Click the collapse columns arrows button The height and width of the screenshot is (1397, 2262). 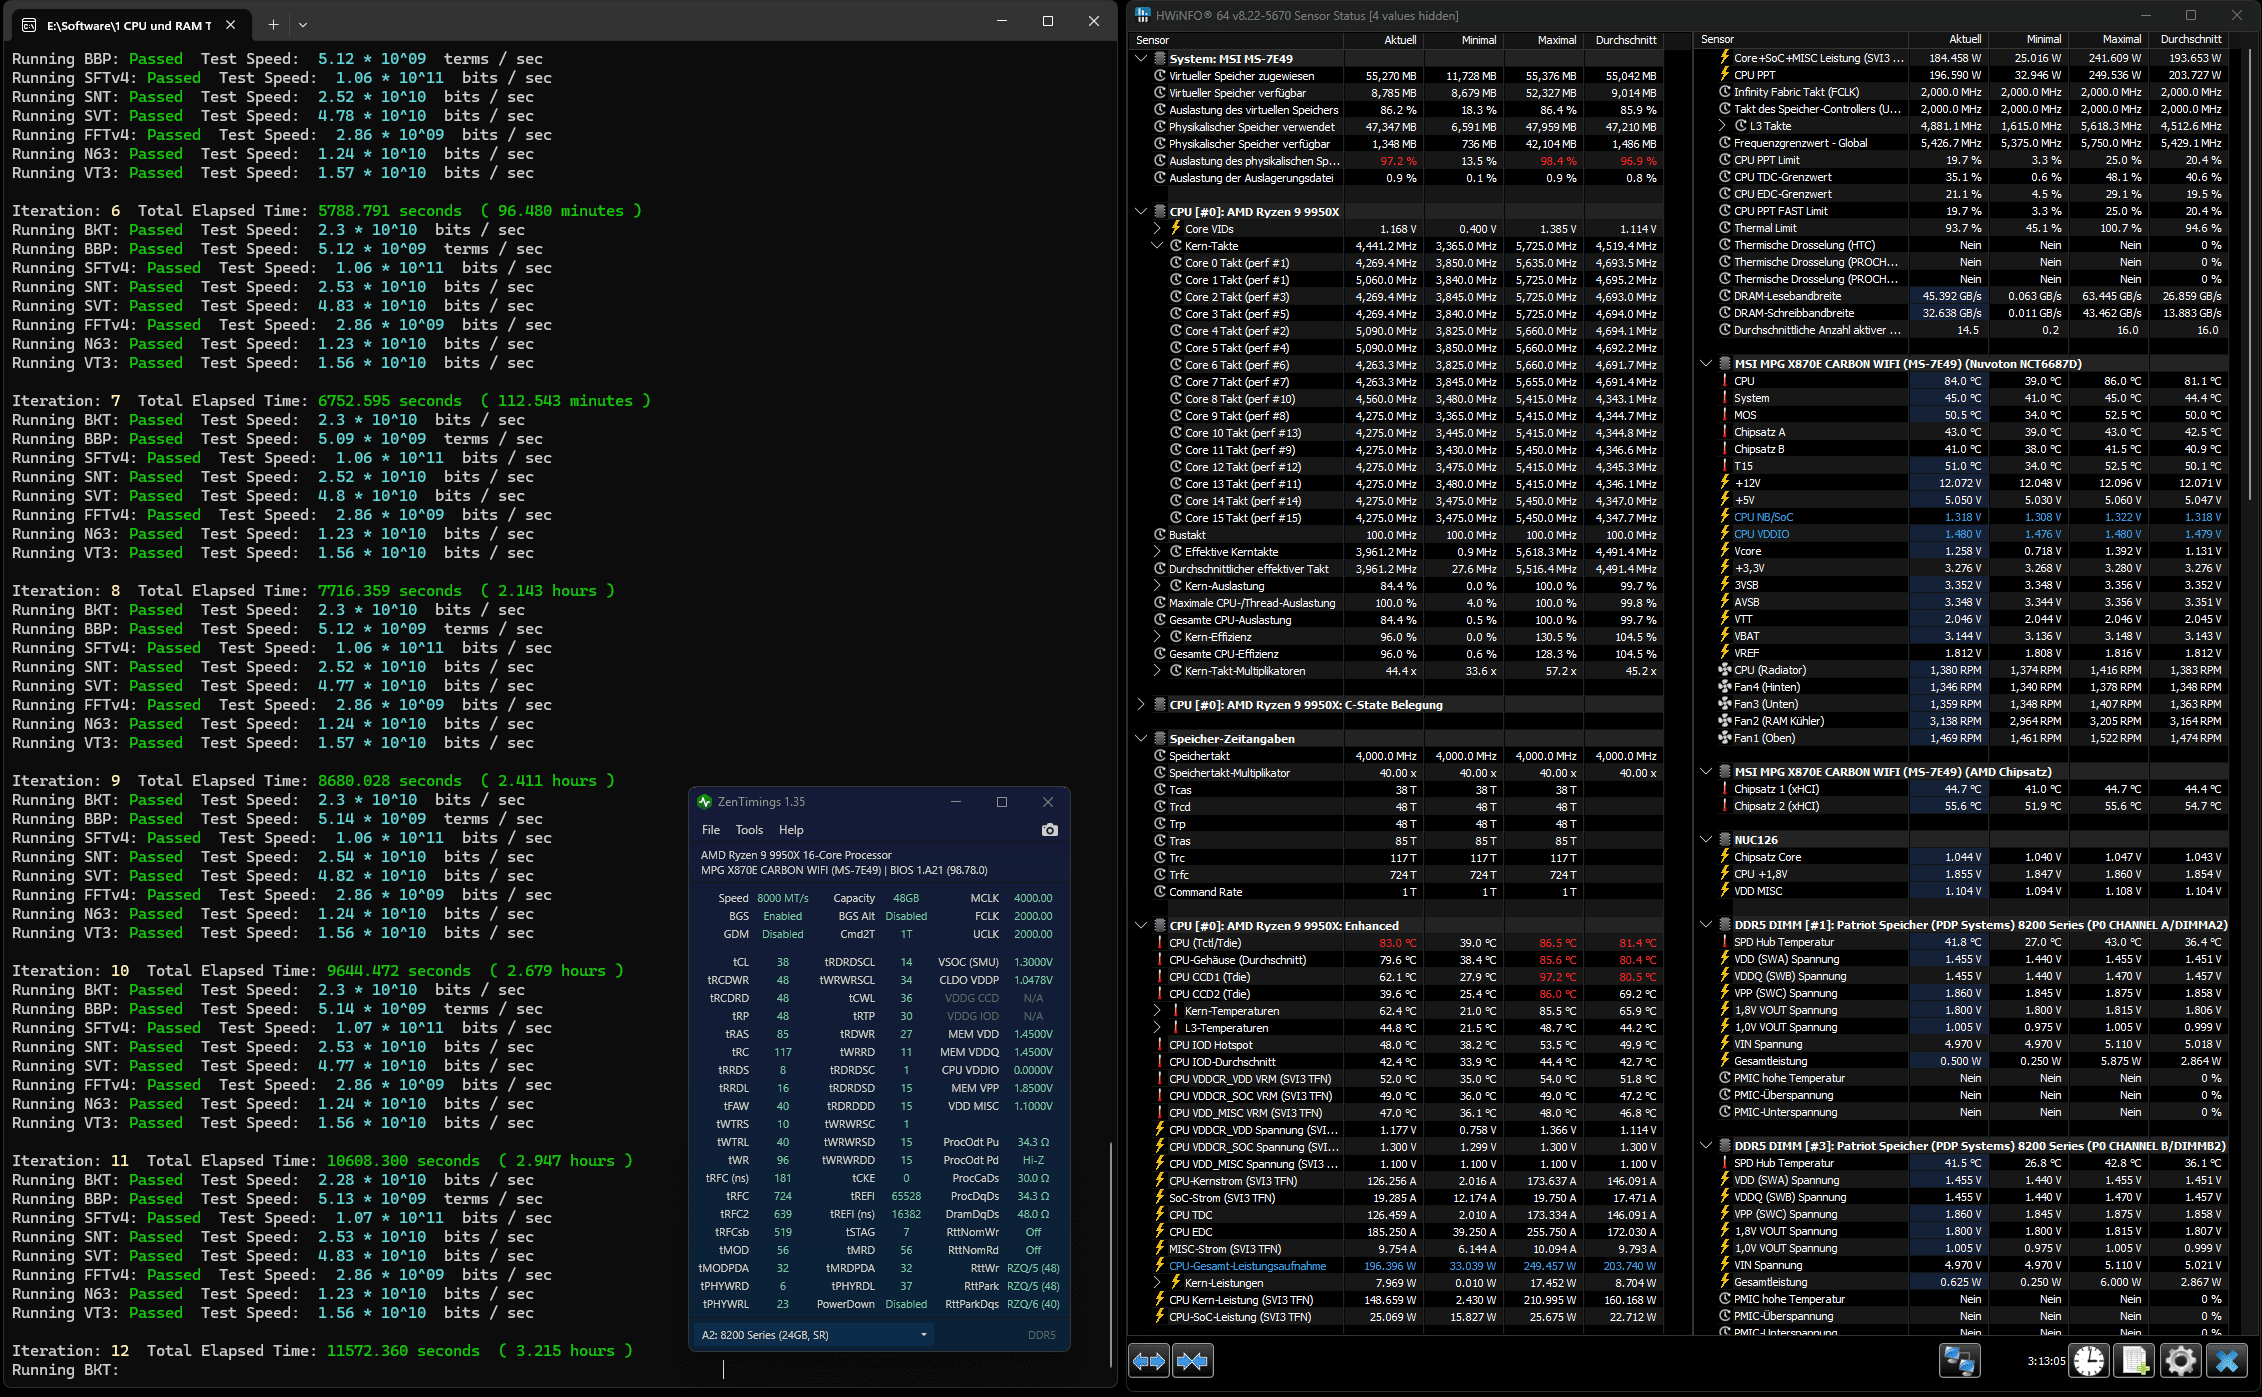click(1192, 1361)
